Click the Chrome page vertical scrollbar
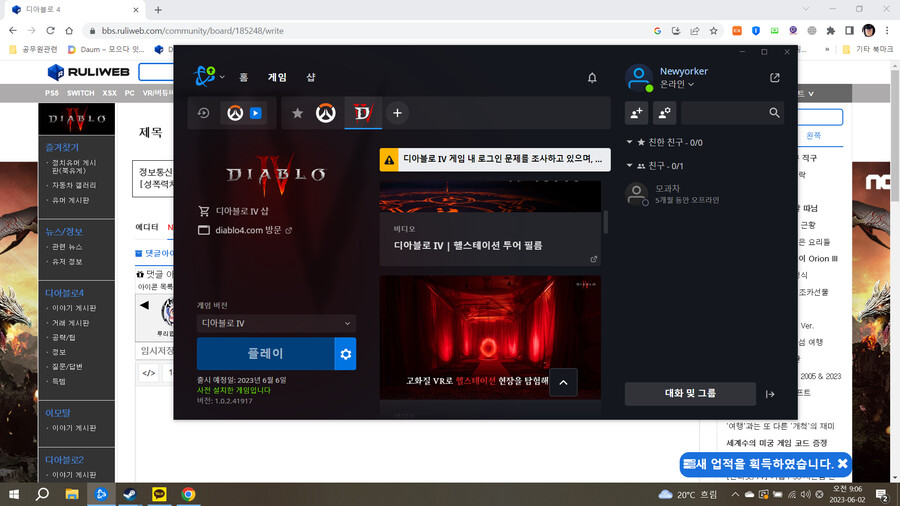The image size is (900, 506). pyautogui.click(x=894, y=134)
